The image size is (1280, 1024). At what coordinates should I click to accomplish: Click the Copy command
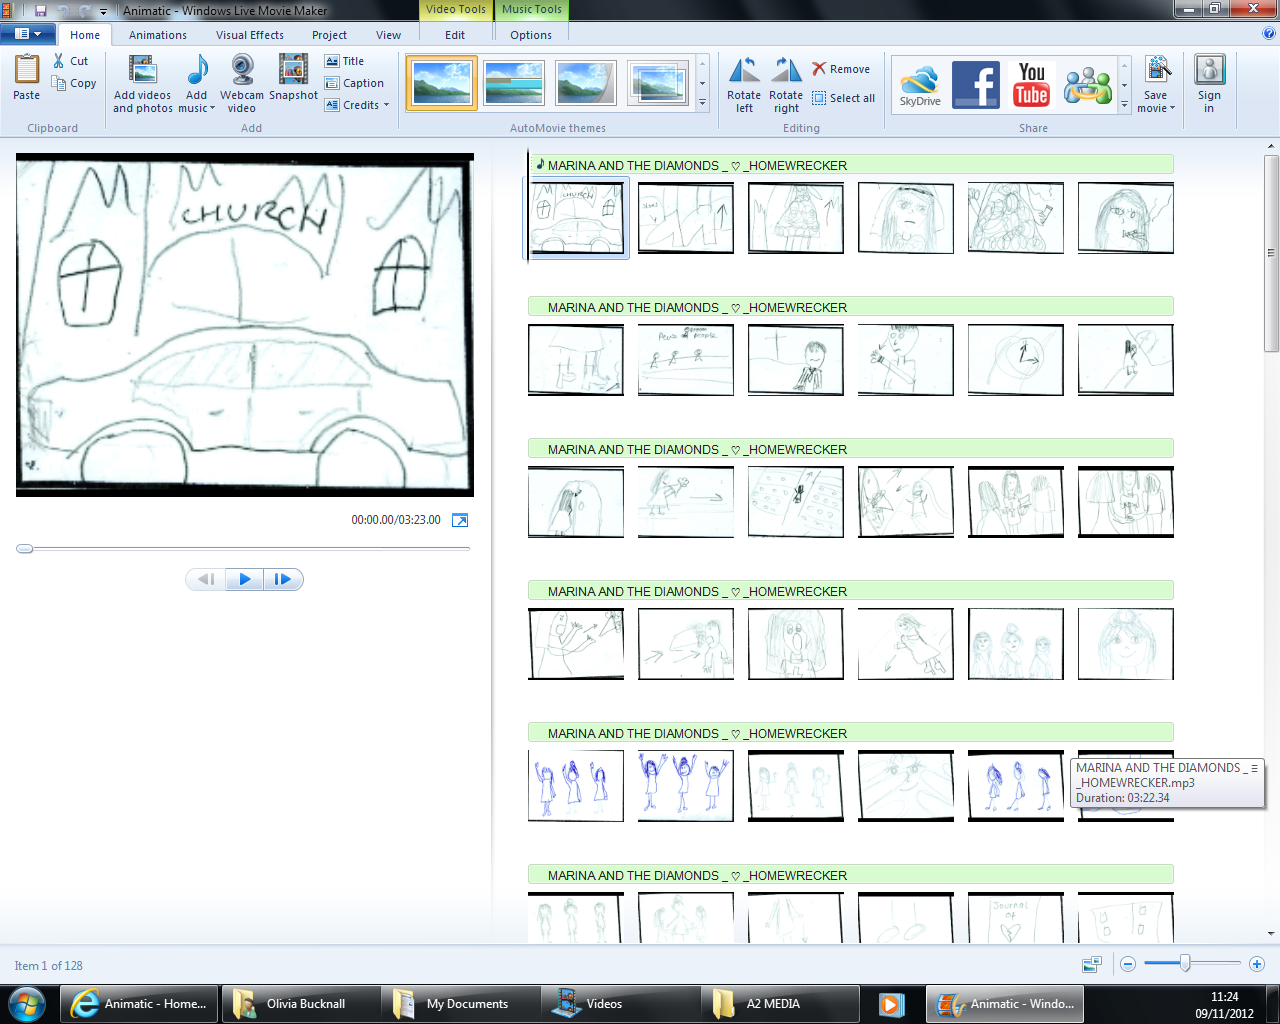75,83
